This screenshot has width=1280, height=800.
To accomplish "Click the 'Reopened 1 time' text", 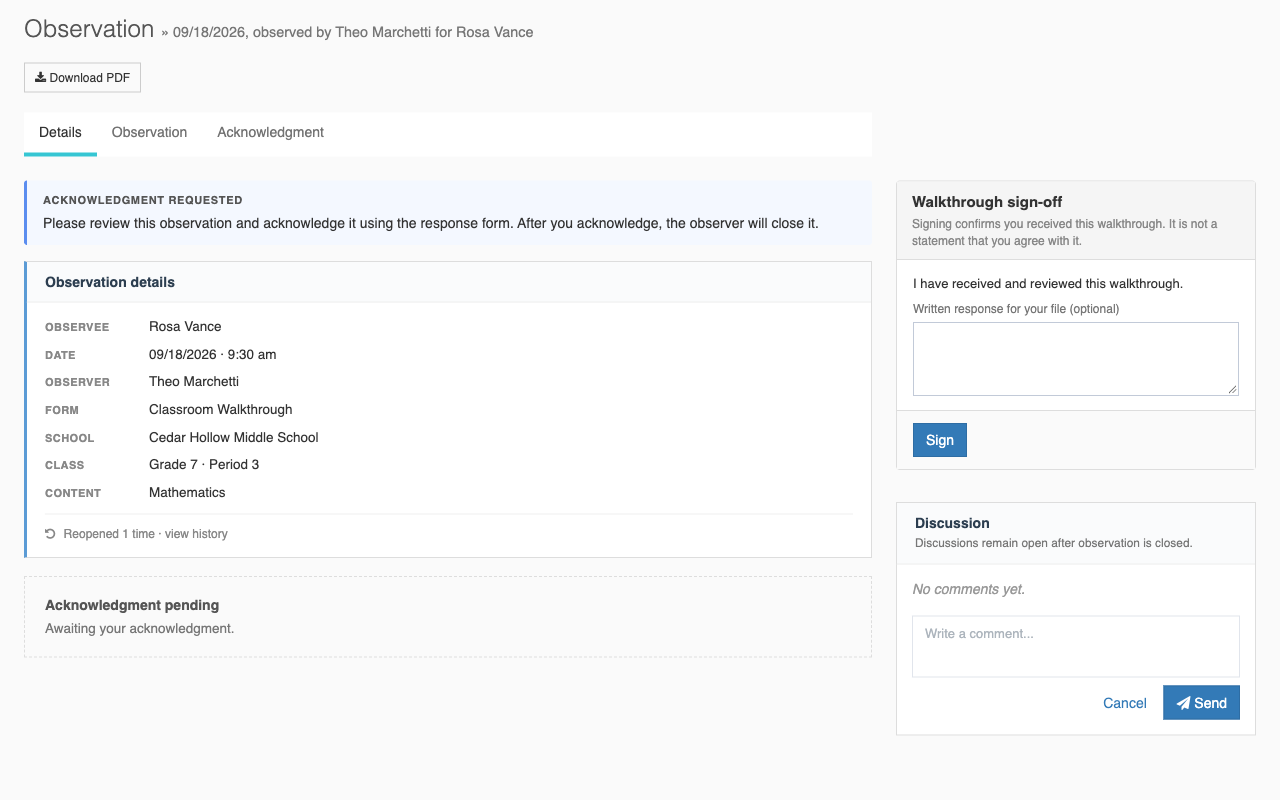I will tap(109, 534).
